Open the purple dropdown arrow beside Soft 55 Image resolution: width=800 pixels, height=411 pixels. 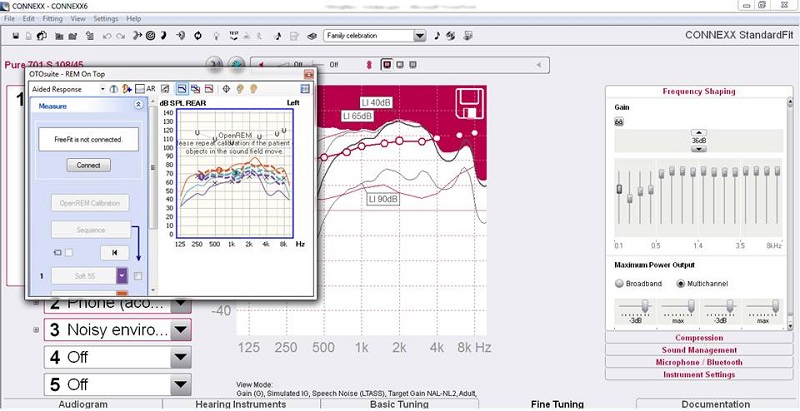point(122,276)
